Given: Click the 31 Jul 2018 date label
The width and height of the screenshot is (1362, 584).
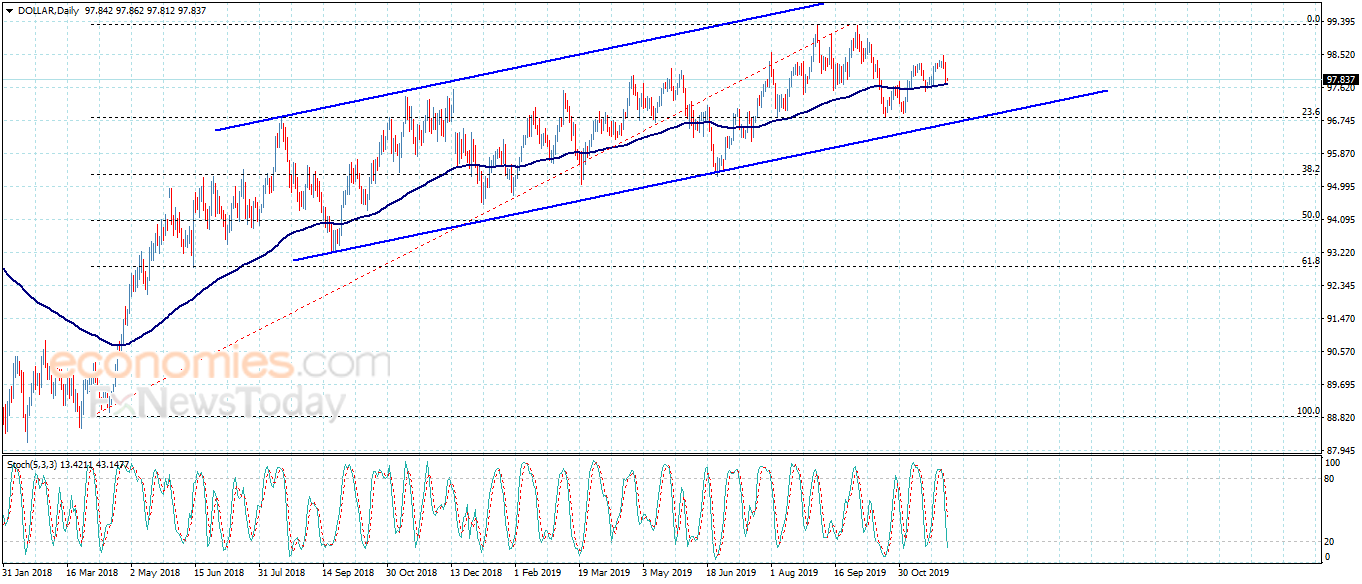Looking at the screenshot, I should 283,574.
